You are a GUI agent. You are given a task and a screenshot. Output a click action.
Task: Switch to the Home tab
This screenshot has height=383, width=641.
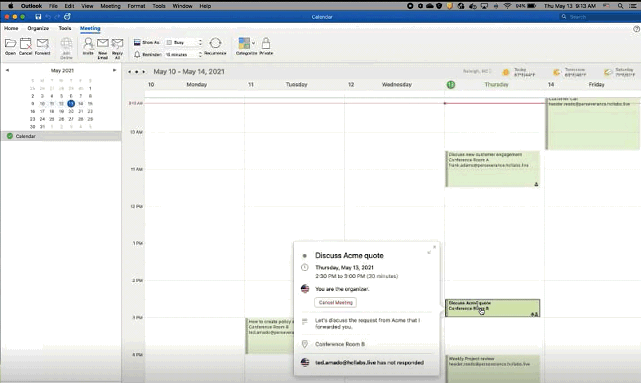[11, 28]
